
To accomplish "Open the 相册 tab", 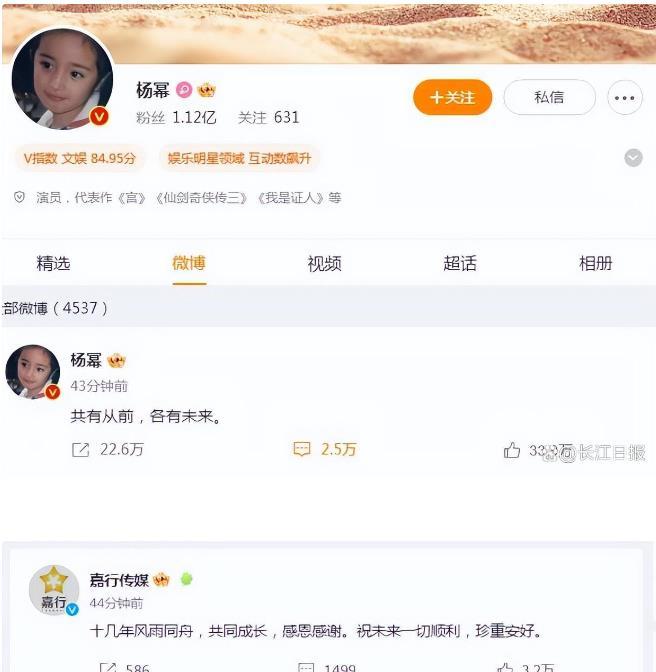I will [x=596, y=263].
